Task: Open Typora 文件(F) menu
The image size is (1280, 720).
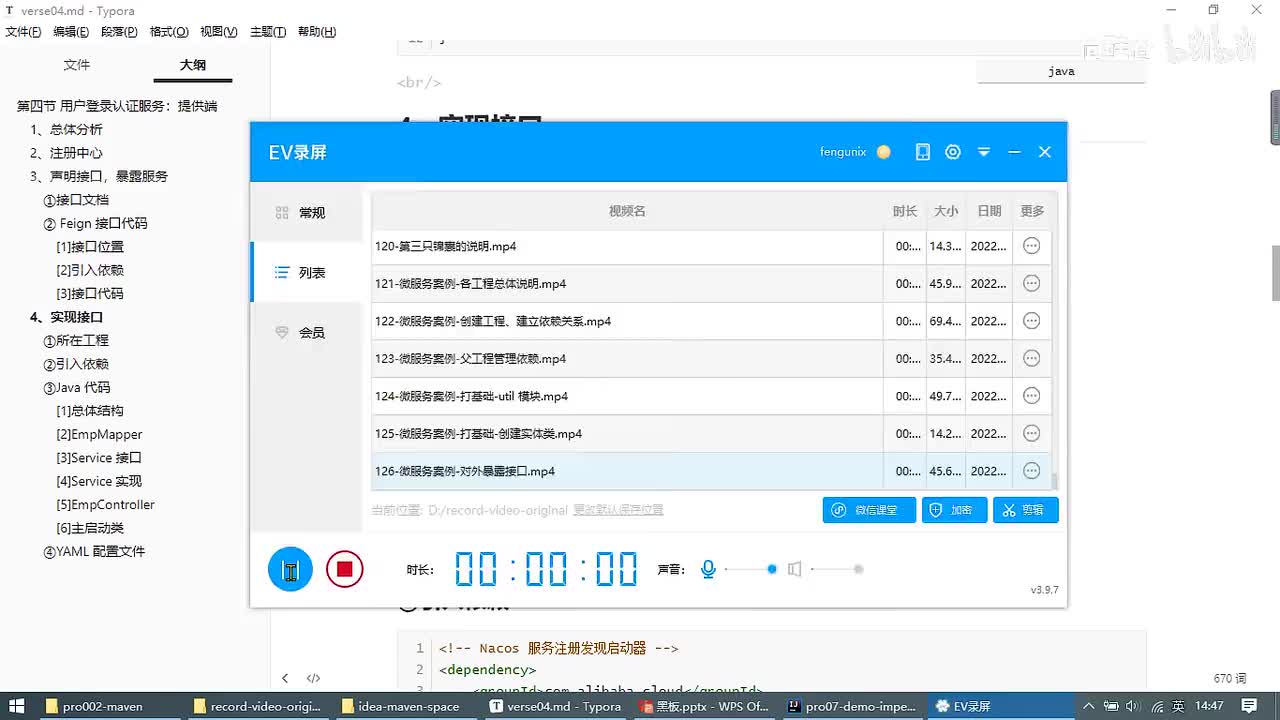Action: click(23, 32)
